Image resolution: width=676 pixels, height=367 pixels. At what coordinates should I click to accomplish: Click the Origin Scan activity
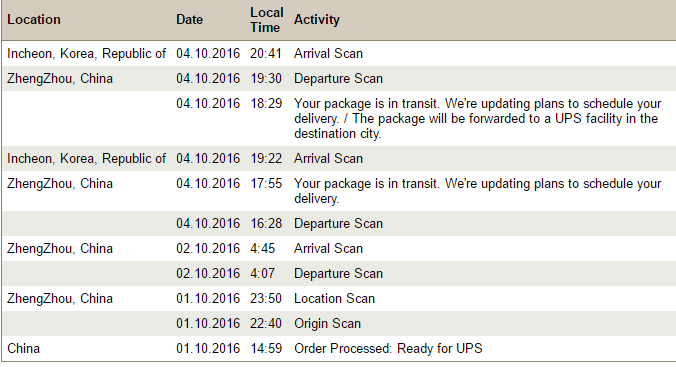pos(327,323)
